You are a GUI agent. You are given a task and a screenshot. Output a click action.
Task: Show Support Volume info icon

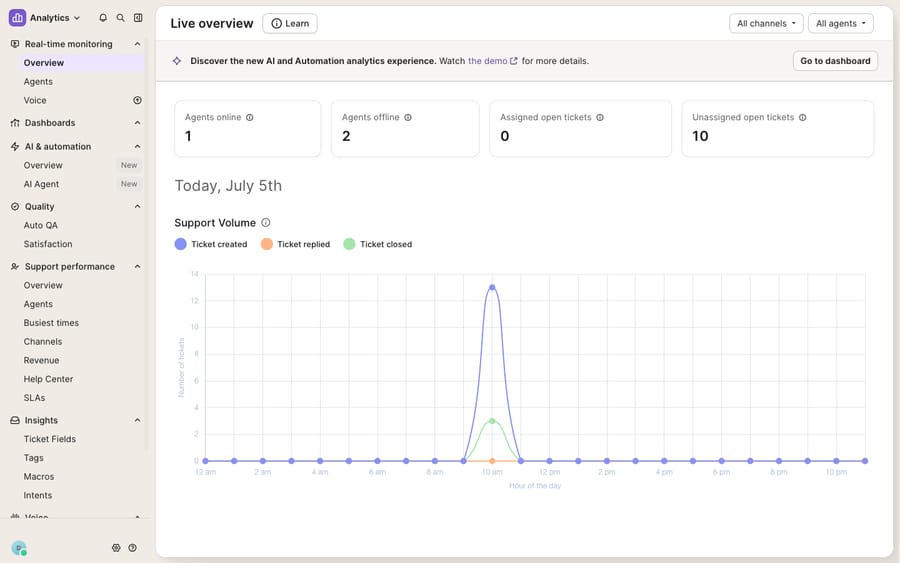coord(266,223)
